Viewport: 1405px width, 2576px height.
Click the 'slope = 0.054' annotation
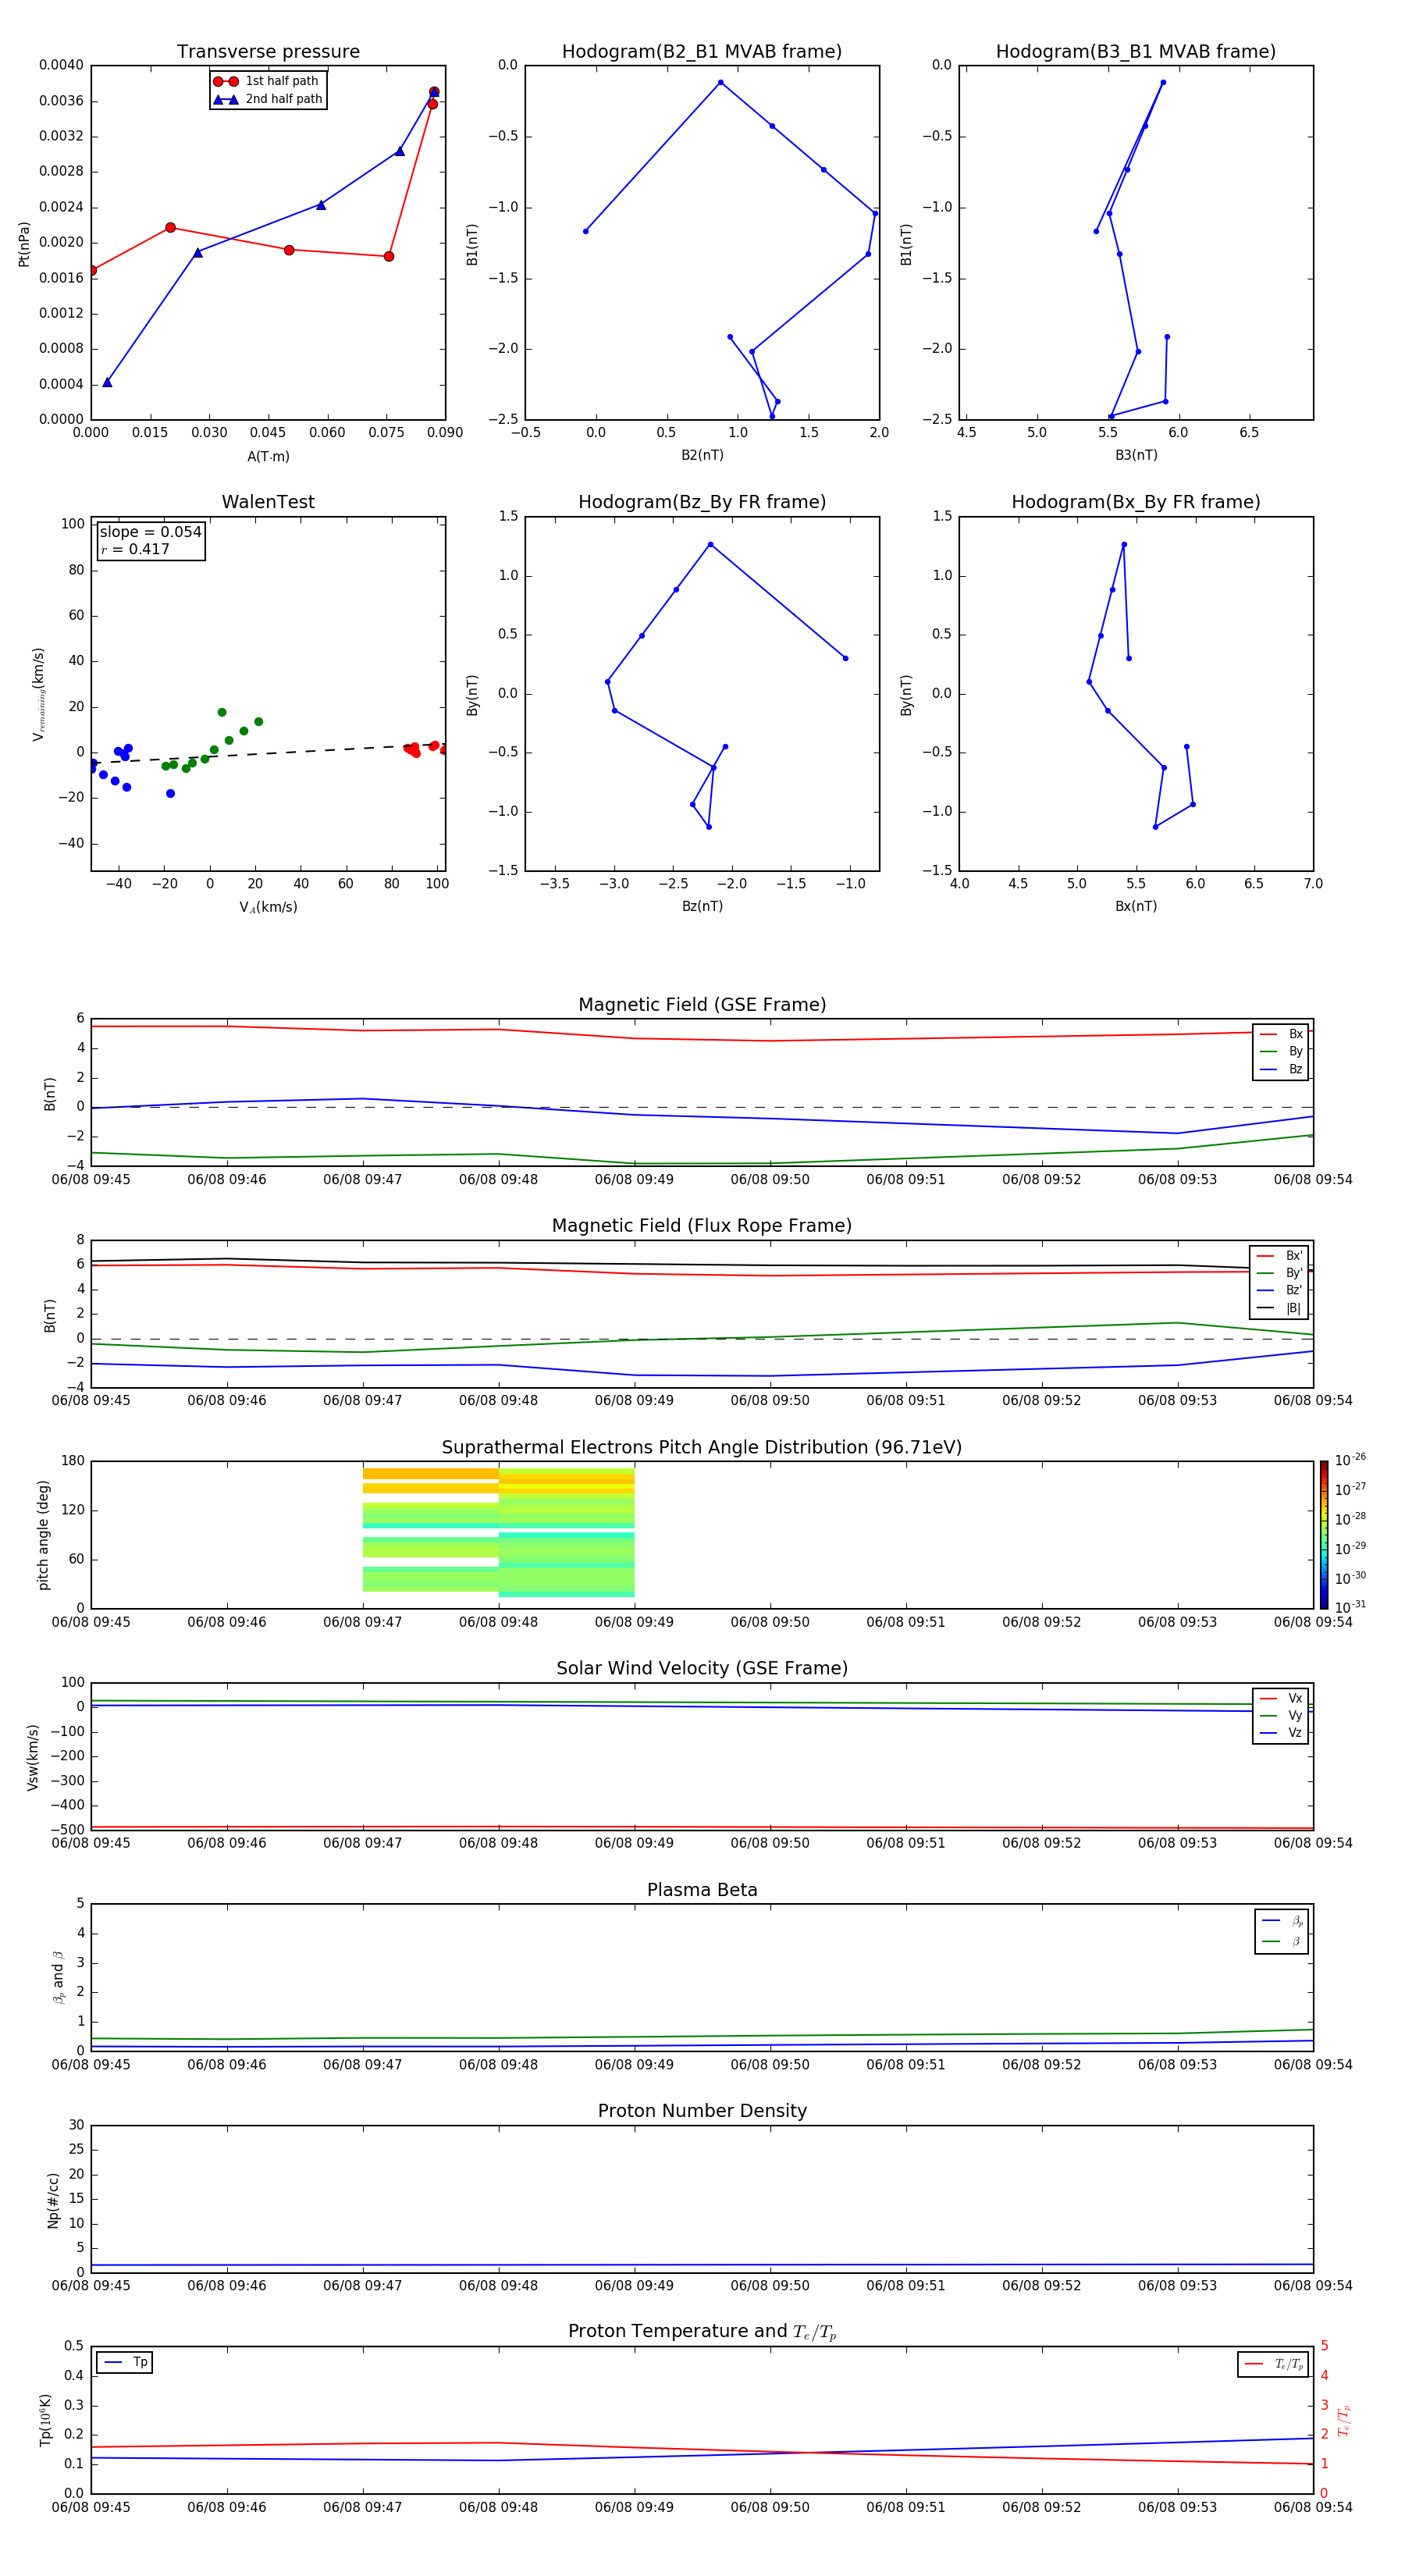(151, 532)
